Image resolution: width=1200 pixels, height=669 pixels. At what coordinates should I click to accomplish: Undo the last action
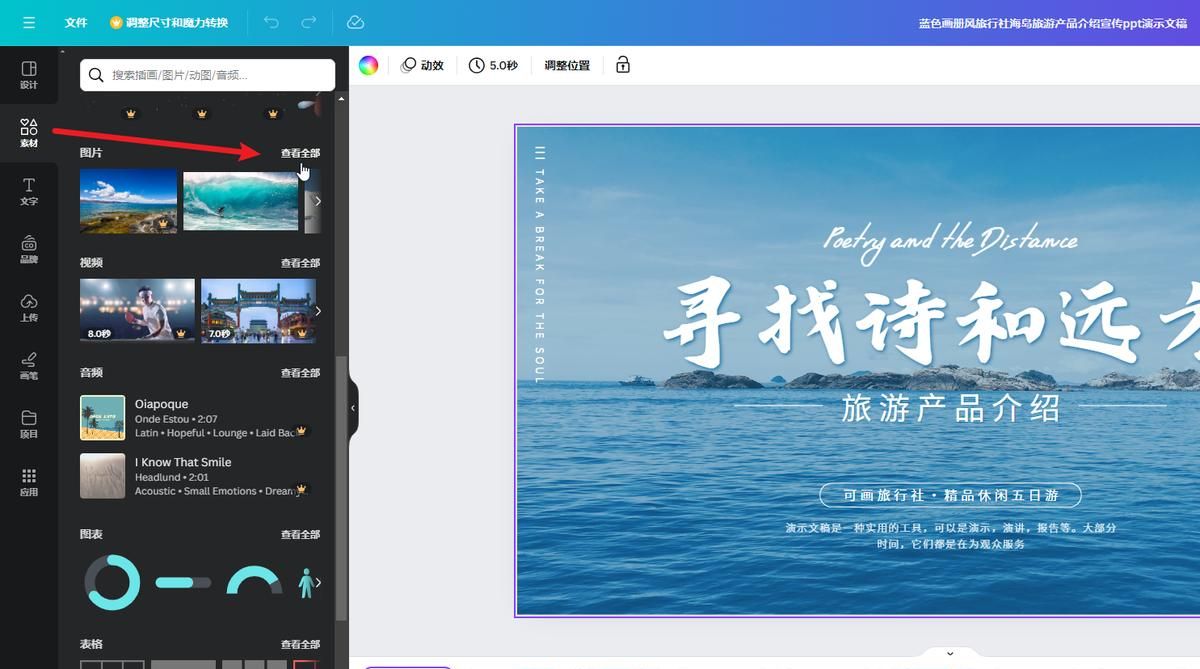[271, 22]
